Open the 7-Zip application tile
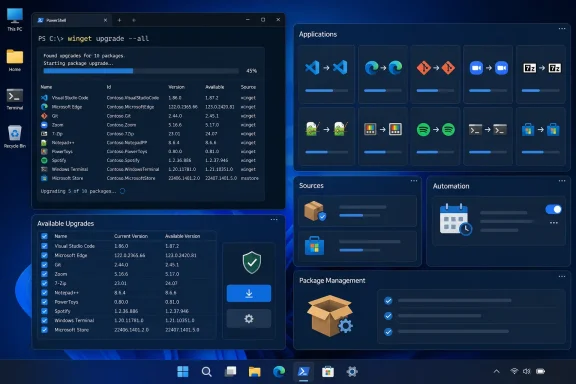The image size is (576, 384). 541,74
